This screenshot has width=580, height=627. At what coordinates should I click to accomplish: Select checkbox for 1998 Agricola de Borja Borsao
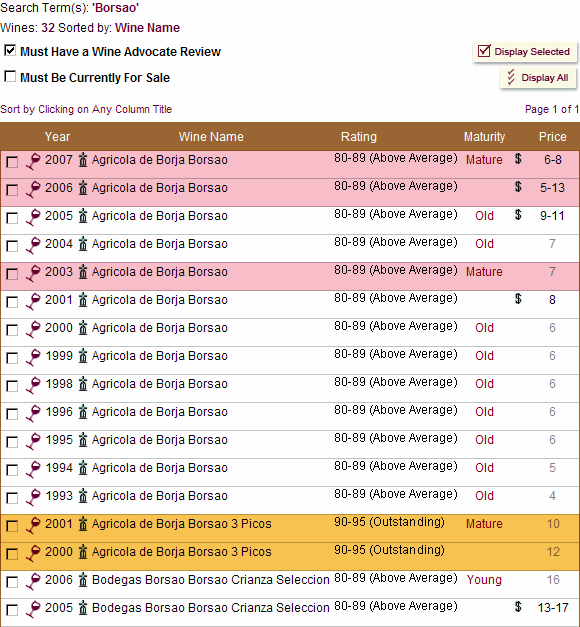click(x=12, y=386)
